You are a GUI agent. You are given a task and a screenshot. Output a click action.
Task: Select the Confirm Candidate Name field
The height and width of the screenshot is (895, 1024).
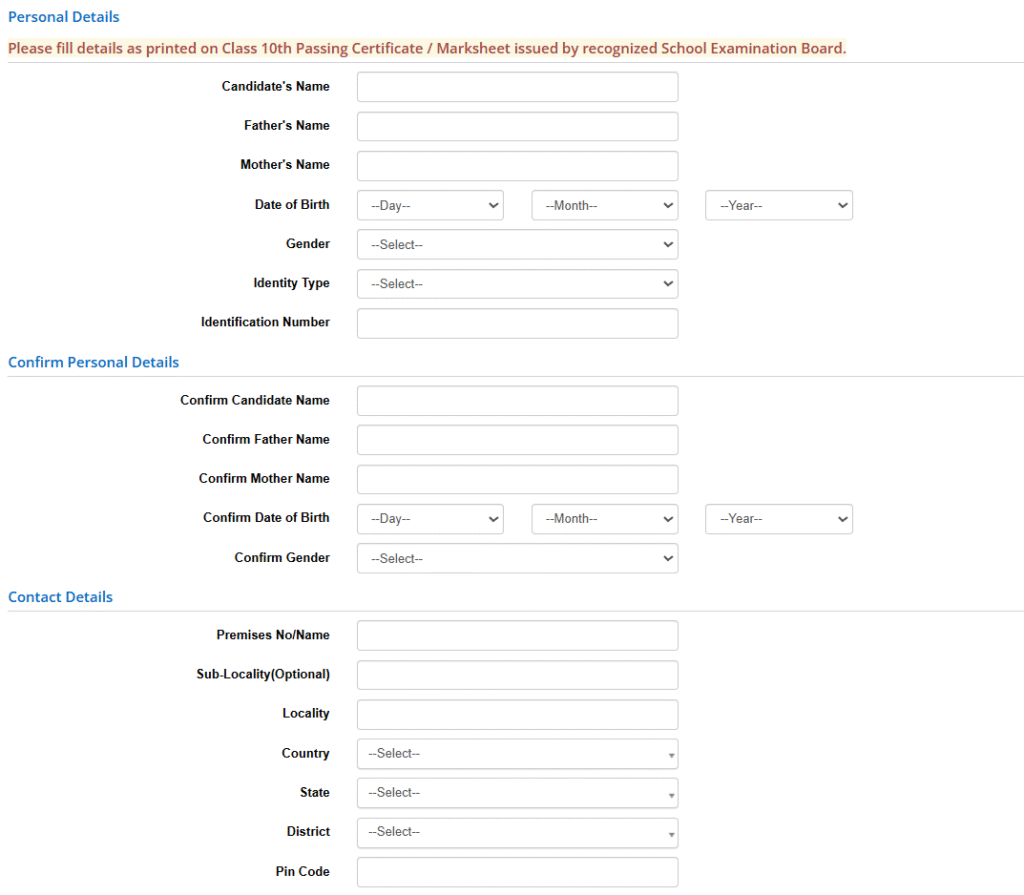point(517,401)
